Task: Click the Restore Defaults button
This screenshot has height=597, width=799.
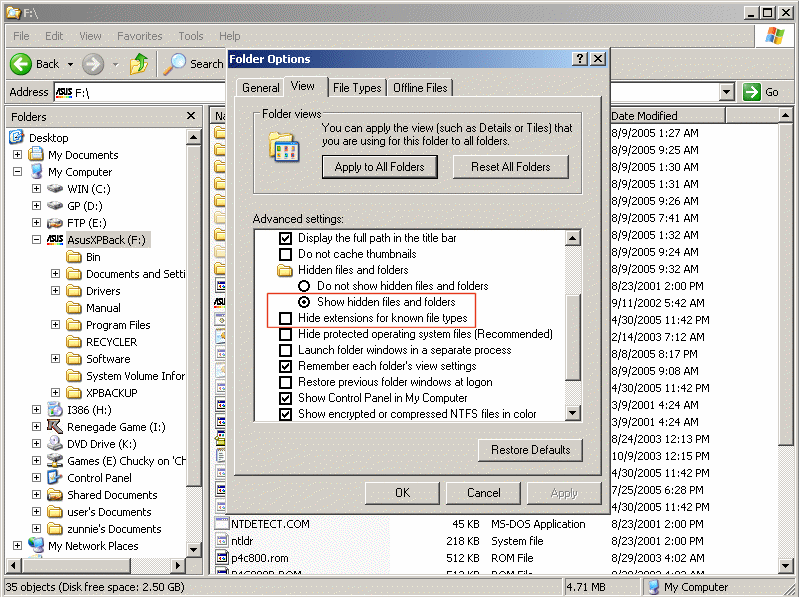Action: pos(530,450)
